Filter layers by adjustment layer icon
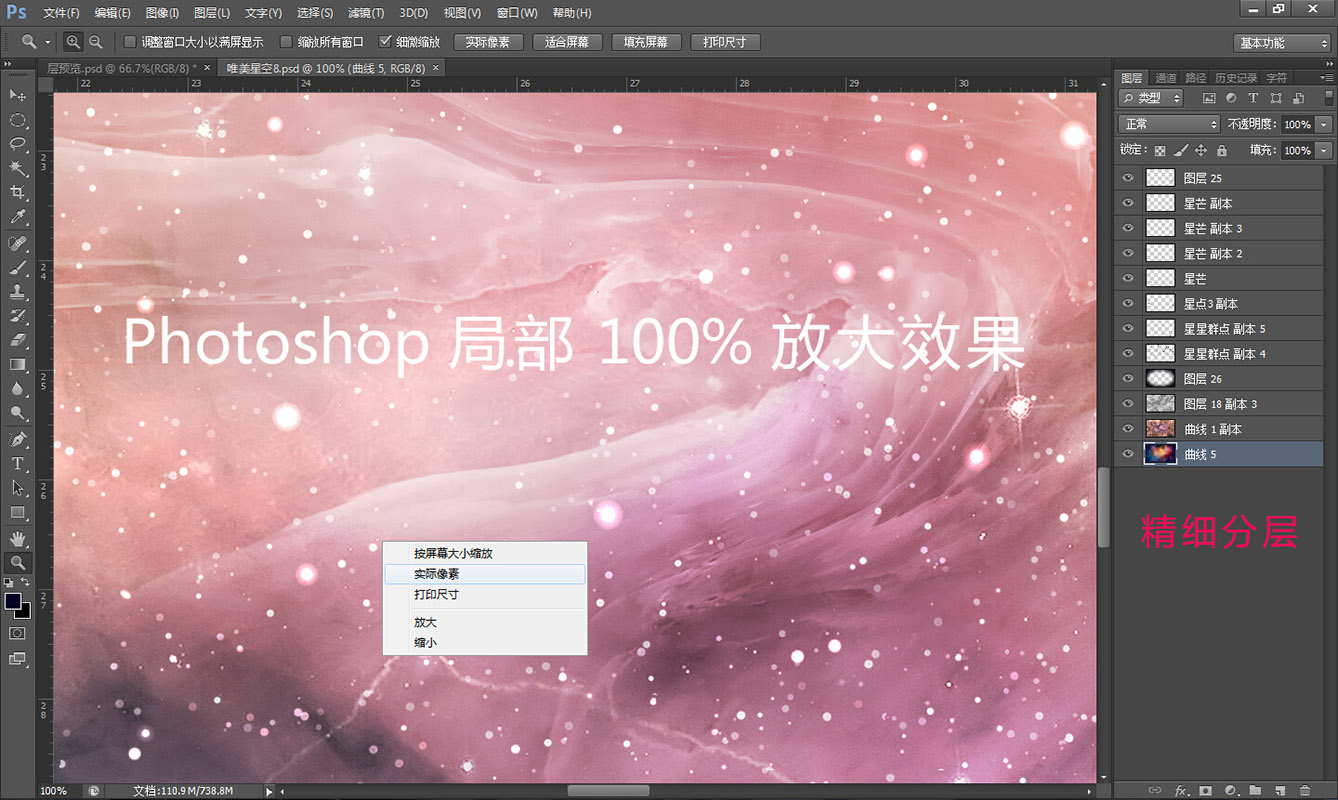The image size is (1338, 800). (1230, 98)
